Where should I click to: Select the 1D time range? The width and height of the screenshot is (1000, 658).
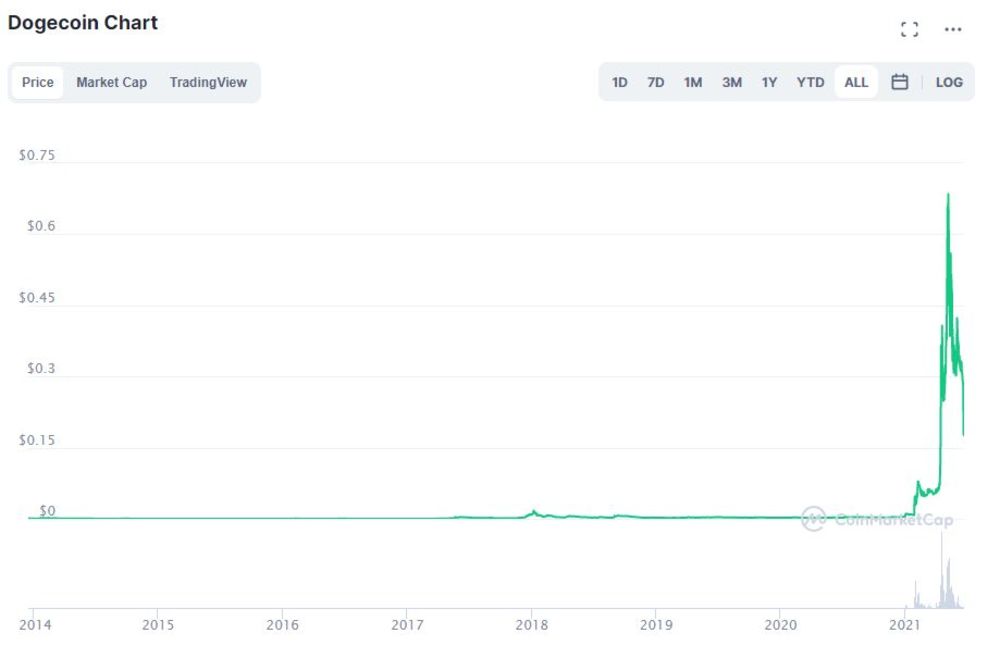click(619, 82)
